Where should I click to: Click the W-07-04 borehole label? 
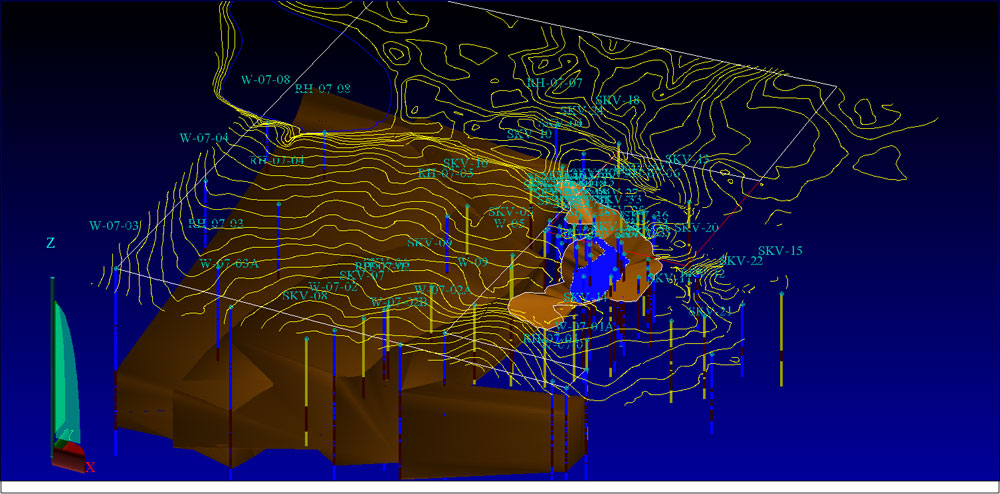(204, 138)
